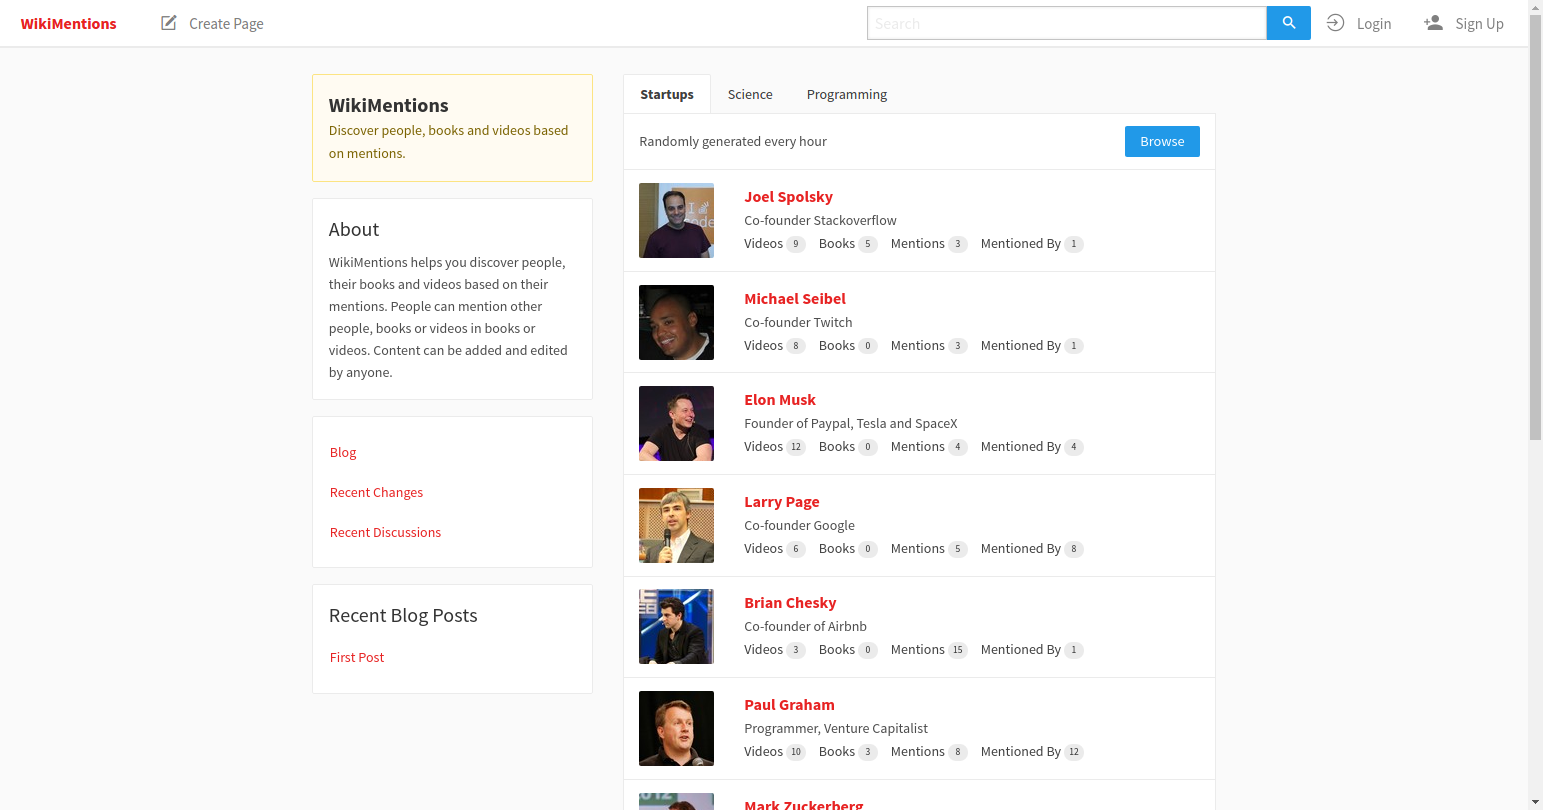
Task: Click the Login arrow icon
Action: 1335,22
